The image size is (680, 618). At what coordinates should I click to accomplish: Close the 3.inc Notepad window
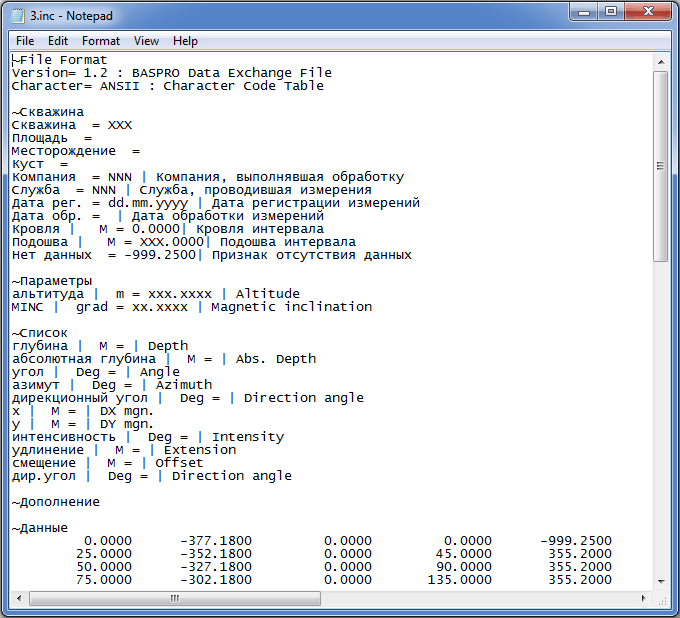648,10
